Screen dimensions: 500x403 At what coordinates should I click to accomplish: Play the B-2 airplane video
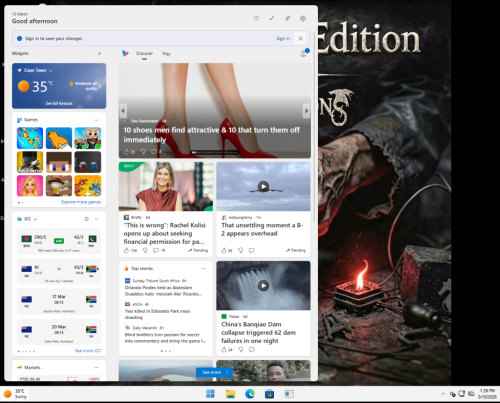[x=263, y=186]
